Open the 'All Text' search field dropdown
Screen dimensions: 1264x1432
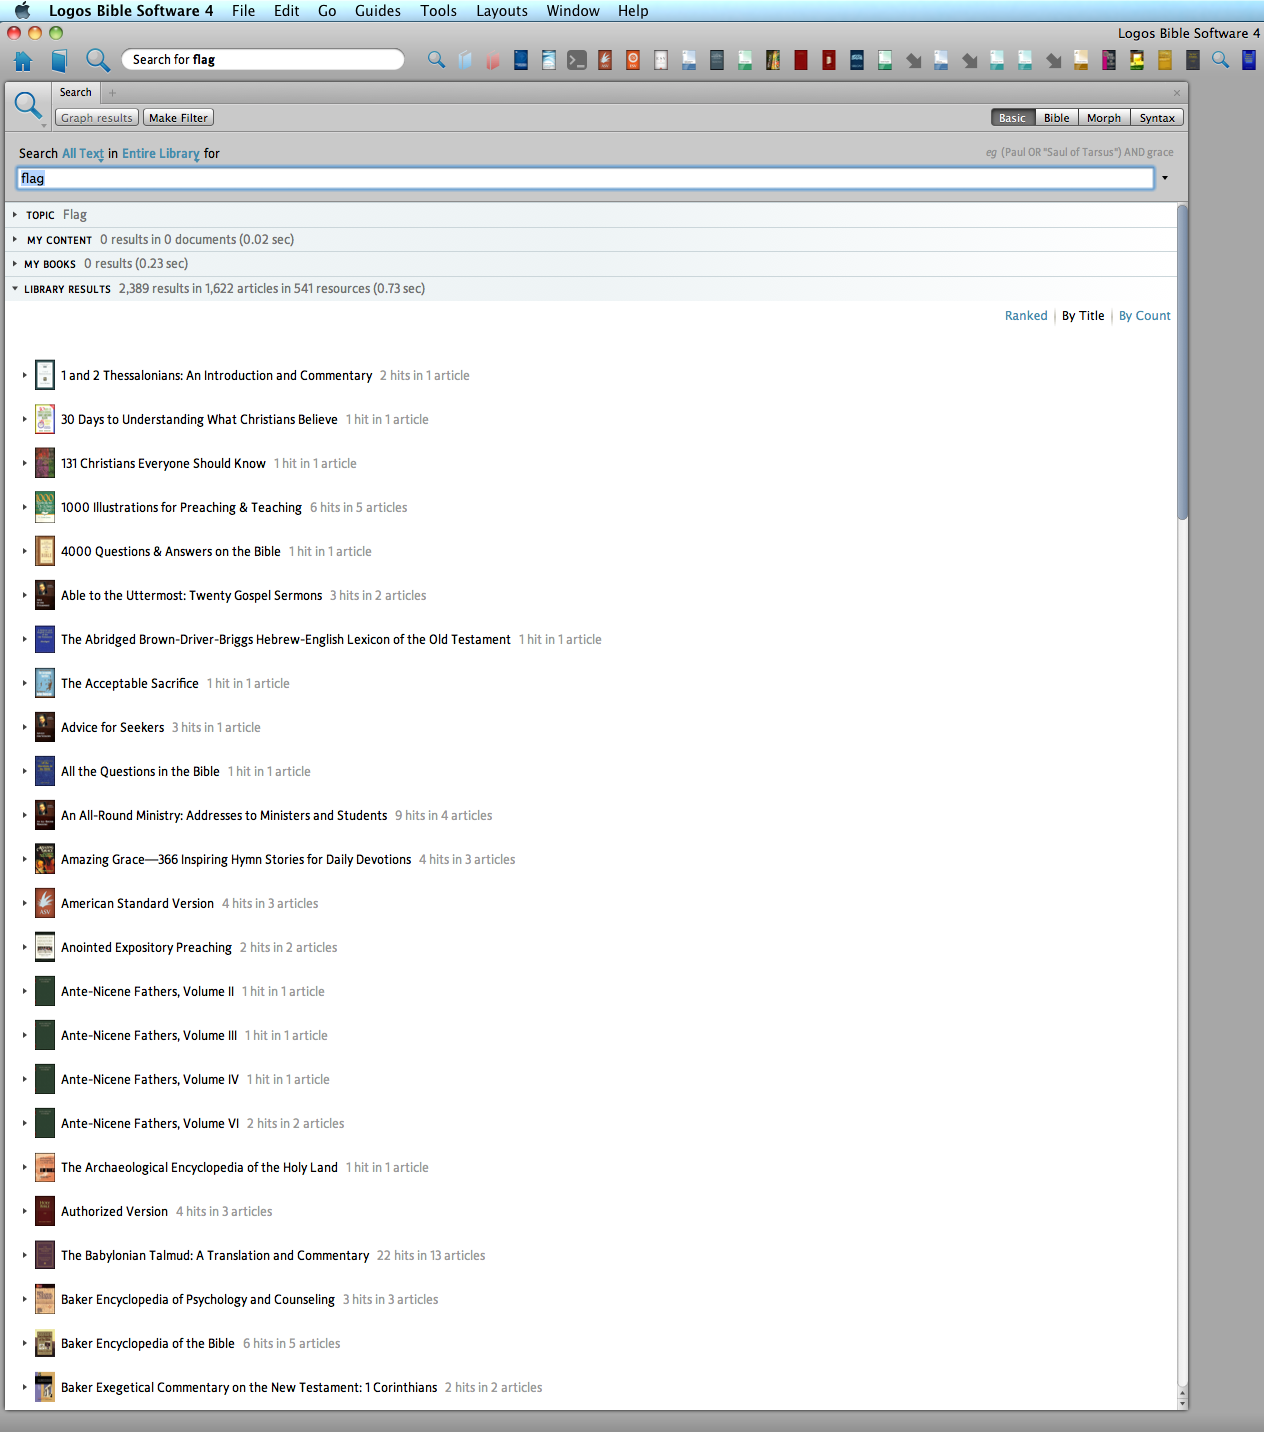(x=83, y=154)
